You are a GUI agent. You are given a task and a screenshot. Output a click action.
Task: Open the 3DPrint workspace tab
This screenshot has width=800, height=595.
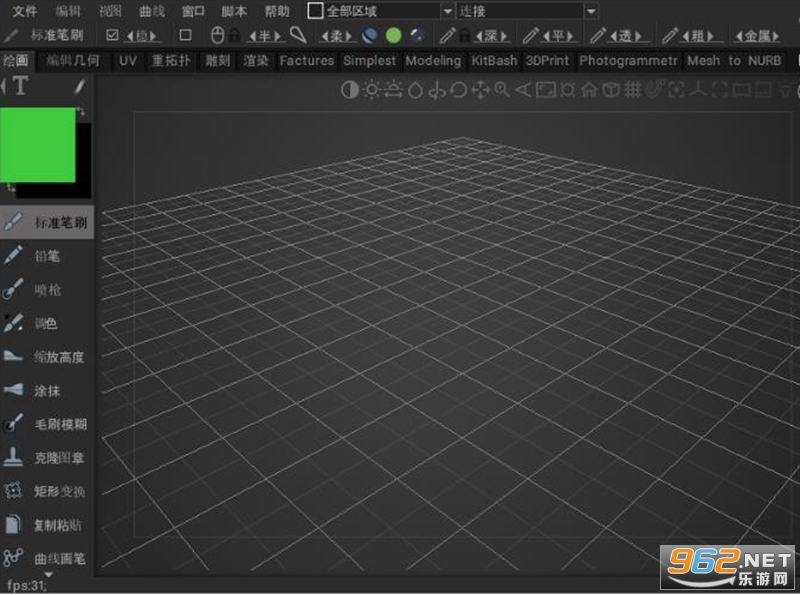pyautogui.click(x=547, y=61)
